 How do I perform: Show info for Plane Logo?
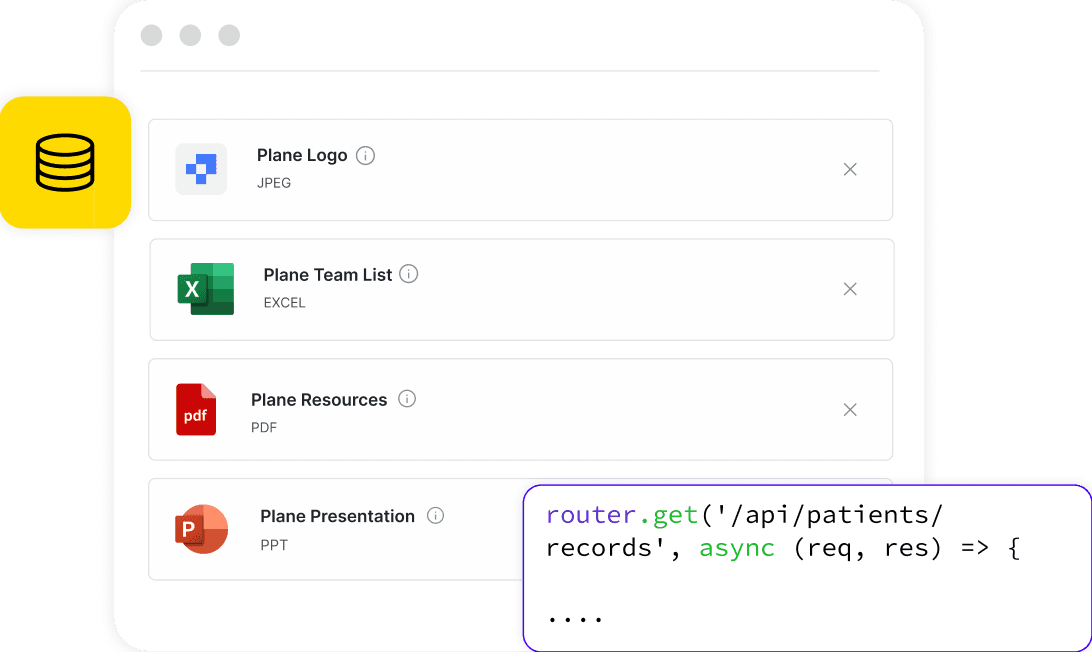[x=366, y=156]
